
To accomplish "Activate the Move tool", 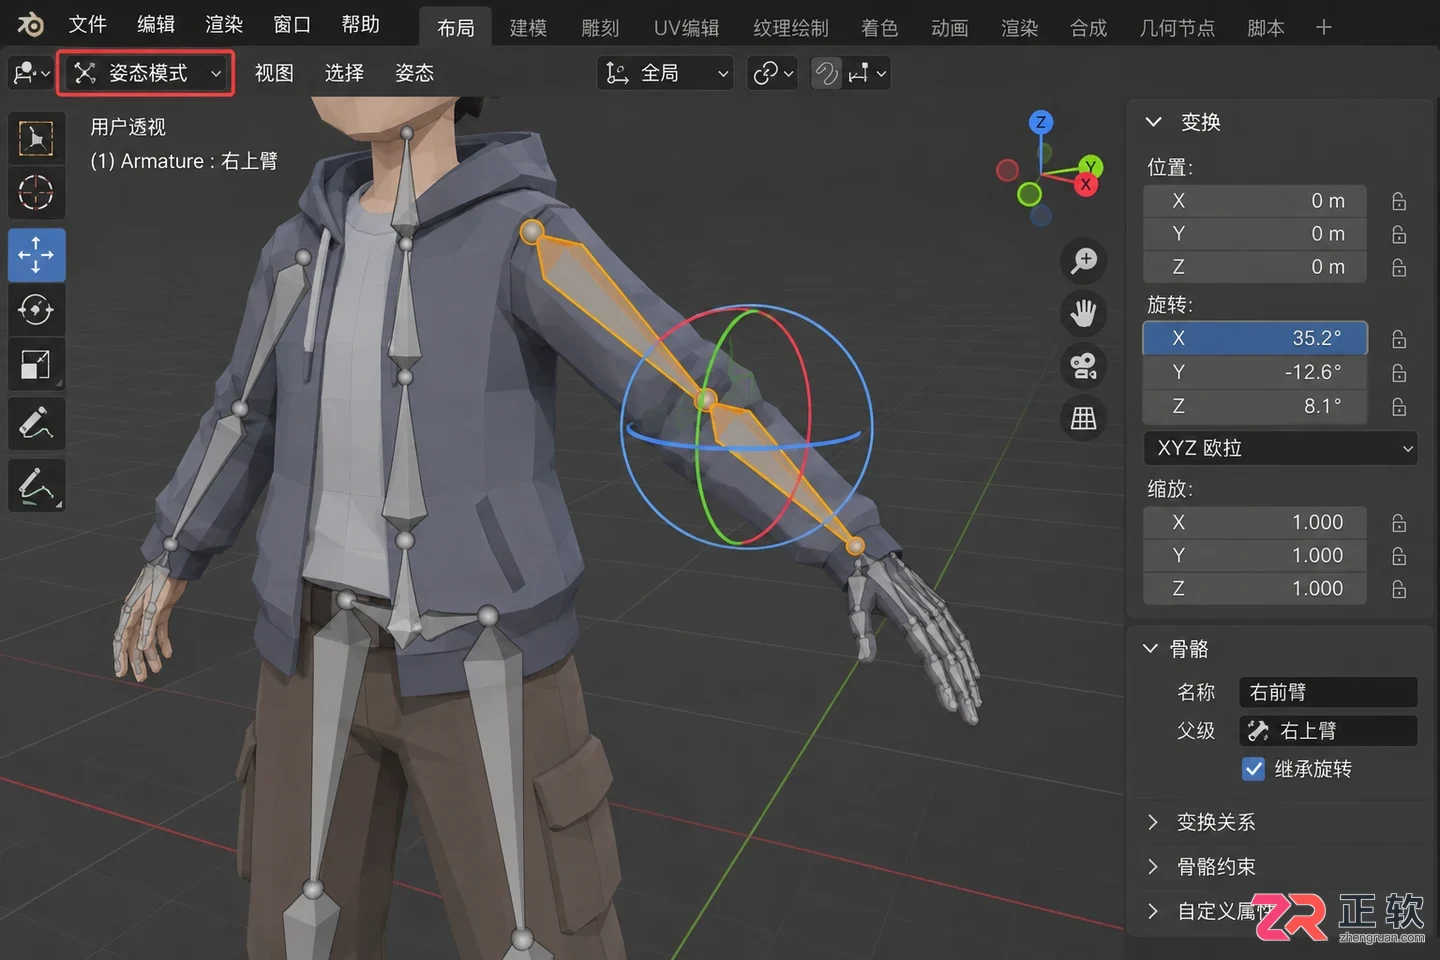I will pos(36,254).
